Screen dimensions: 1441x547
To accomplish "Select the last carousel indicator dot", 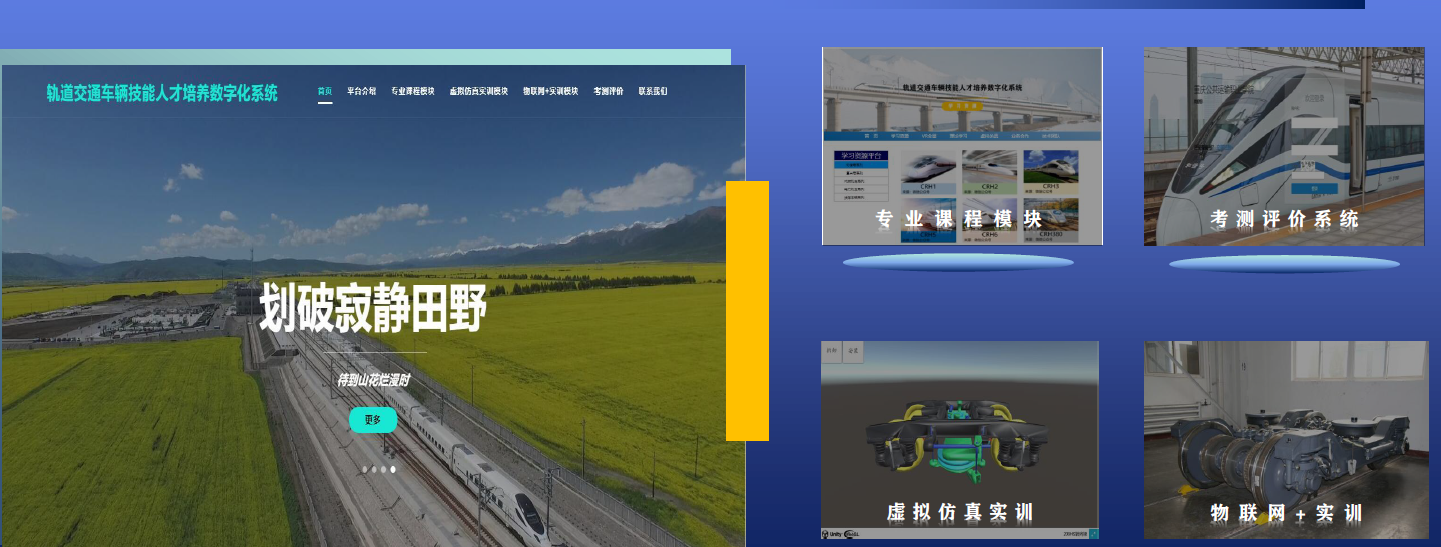I will (x=393, y=469).
